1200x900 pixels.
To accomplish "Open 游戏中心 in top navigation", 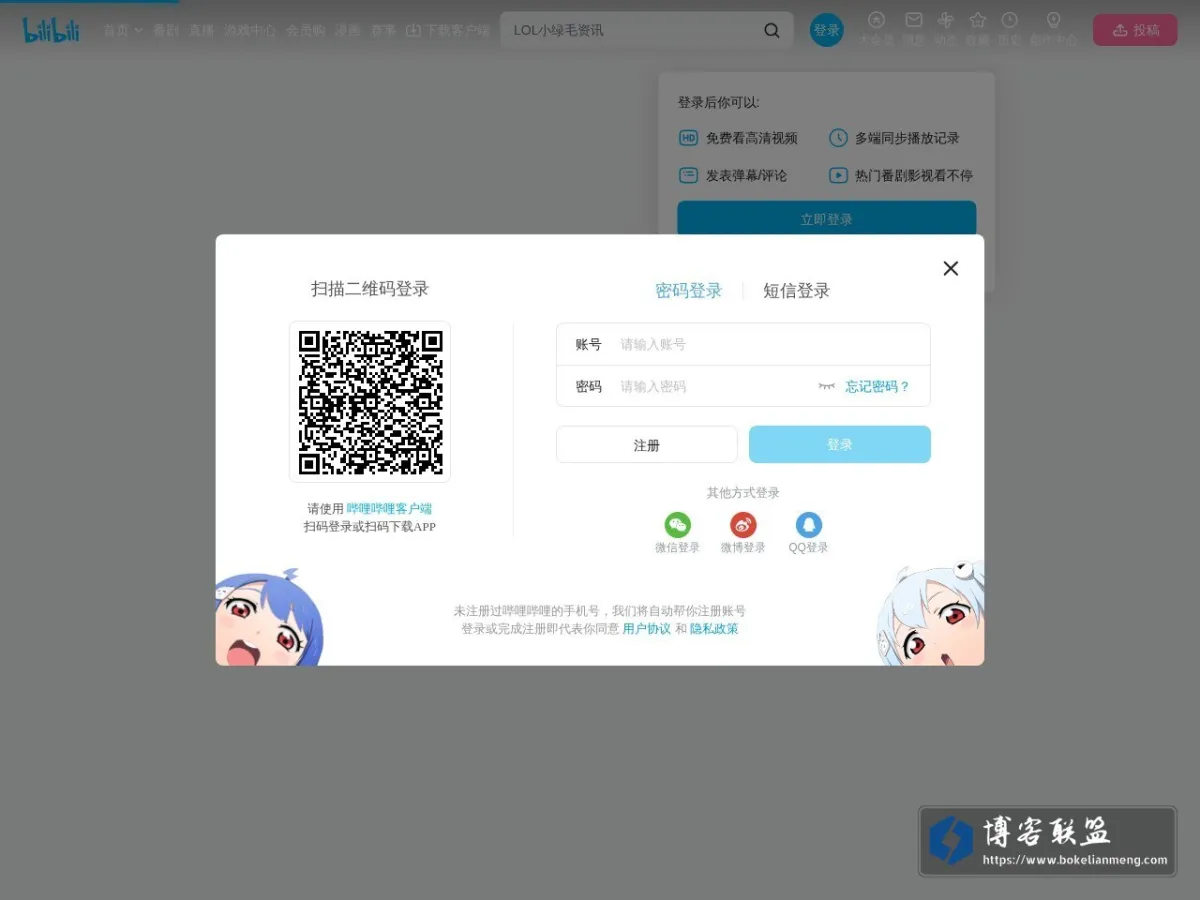I will (x=250, y=31).
